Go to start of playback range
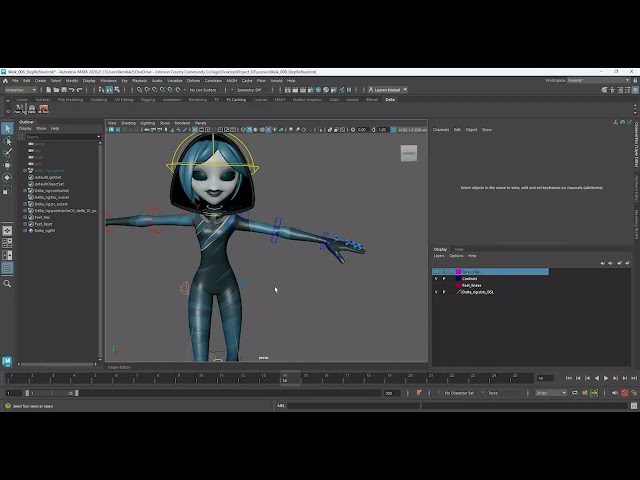Screen dimensions: 640x480 point(569,378)
